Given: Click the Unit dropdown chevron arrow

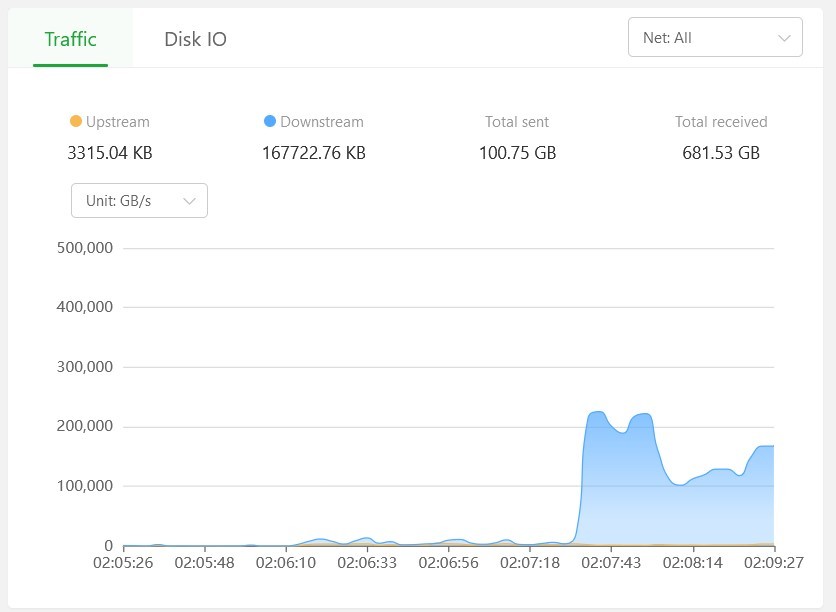Looking at the screenshot, I should pos(190,201).
